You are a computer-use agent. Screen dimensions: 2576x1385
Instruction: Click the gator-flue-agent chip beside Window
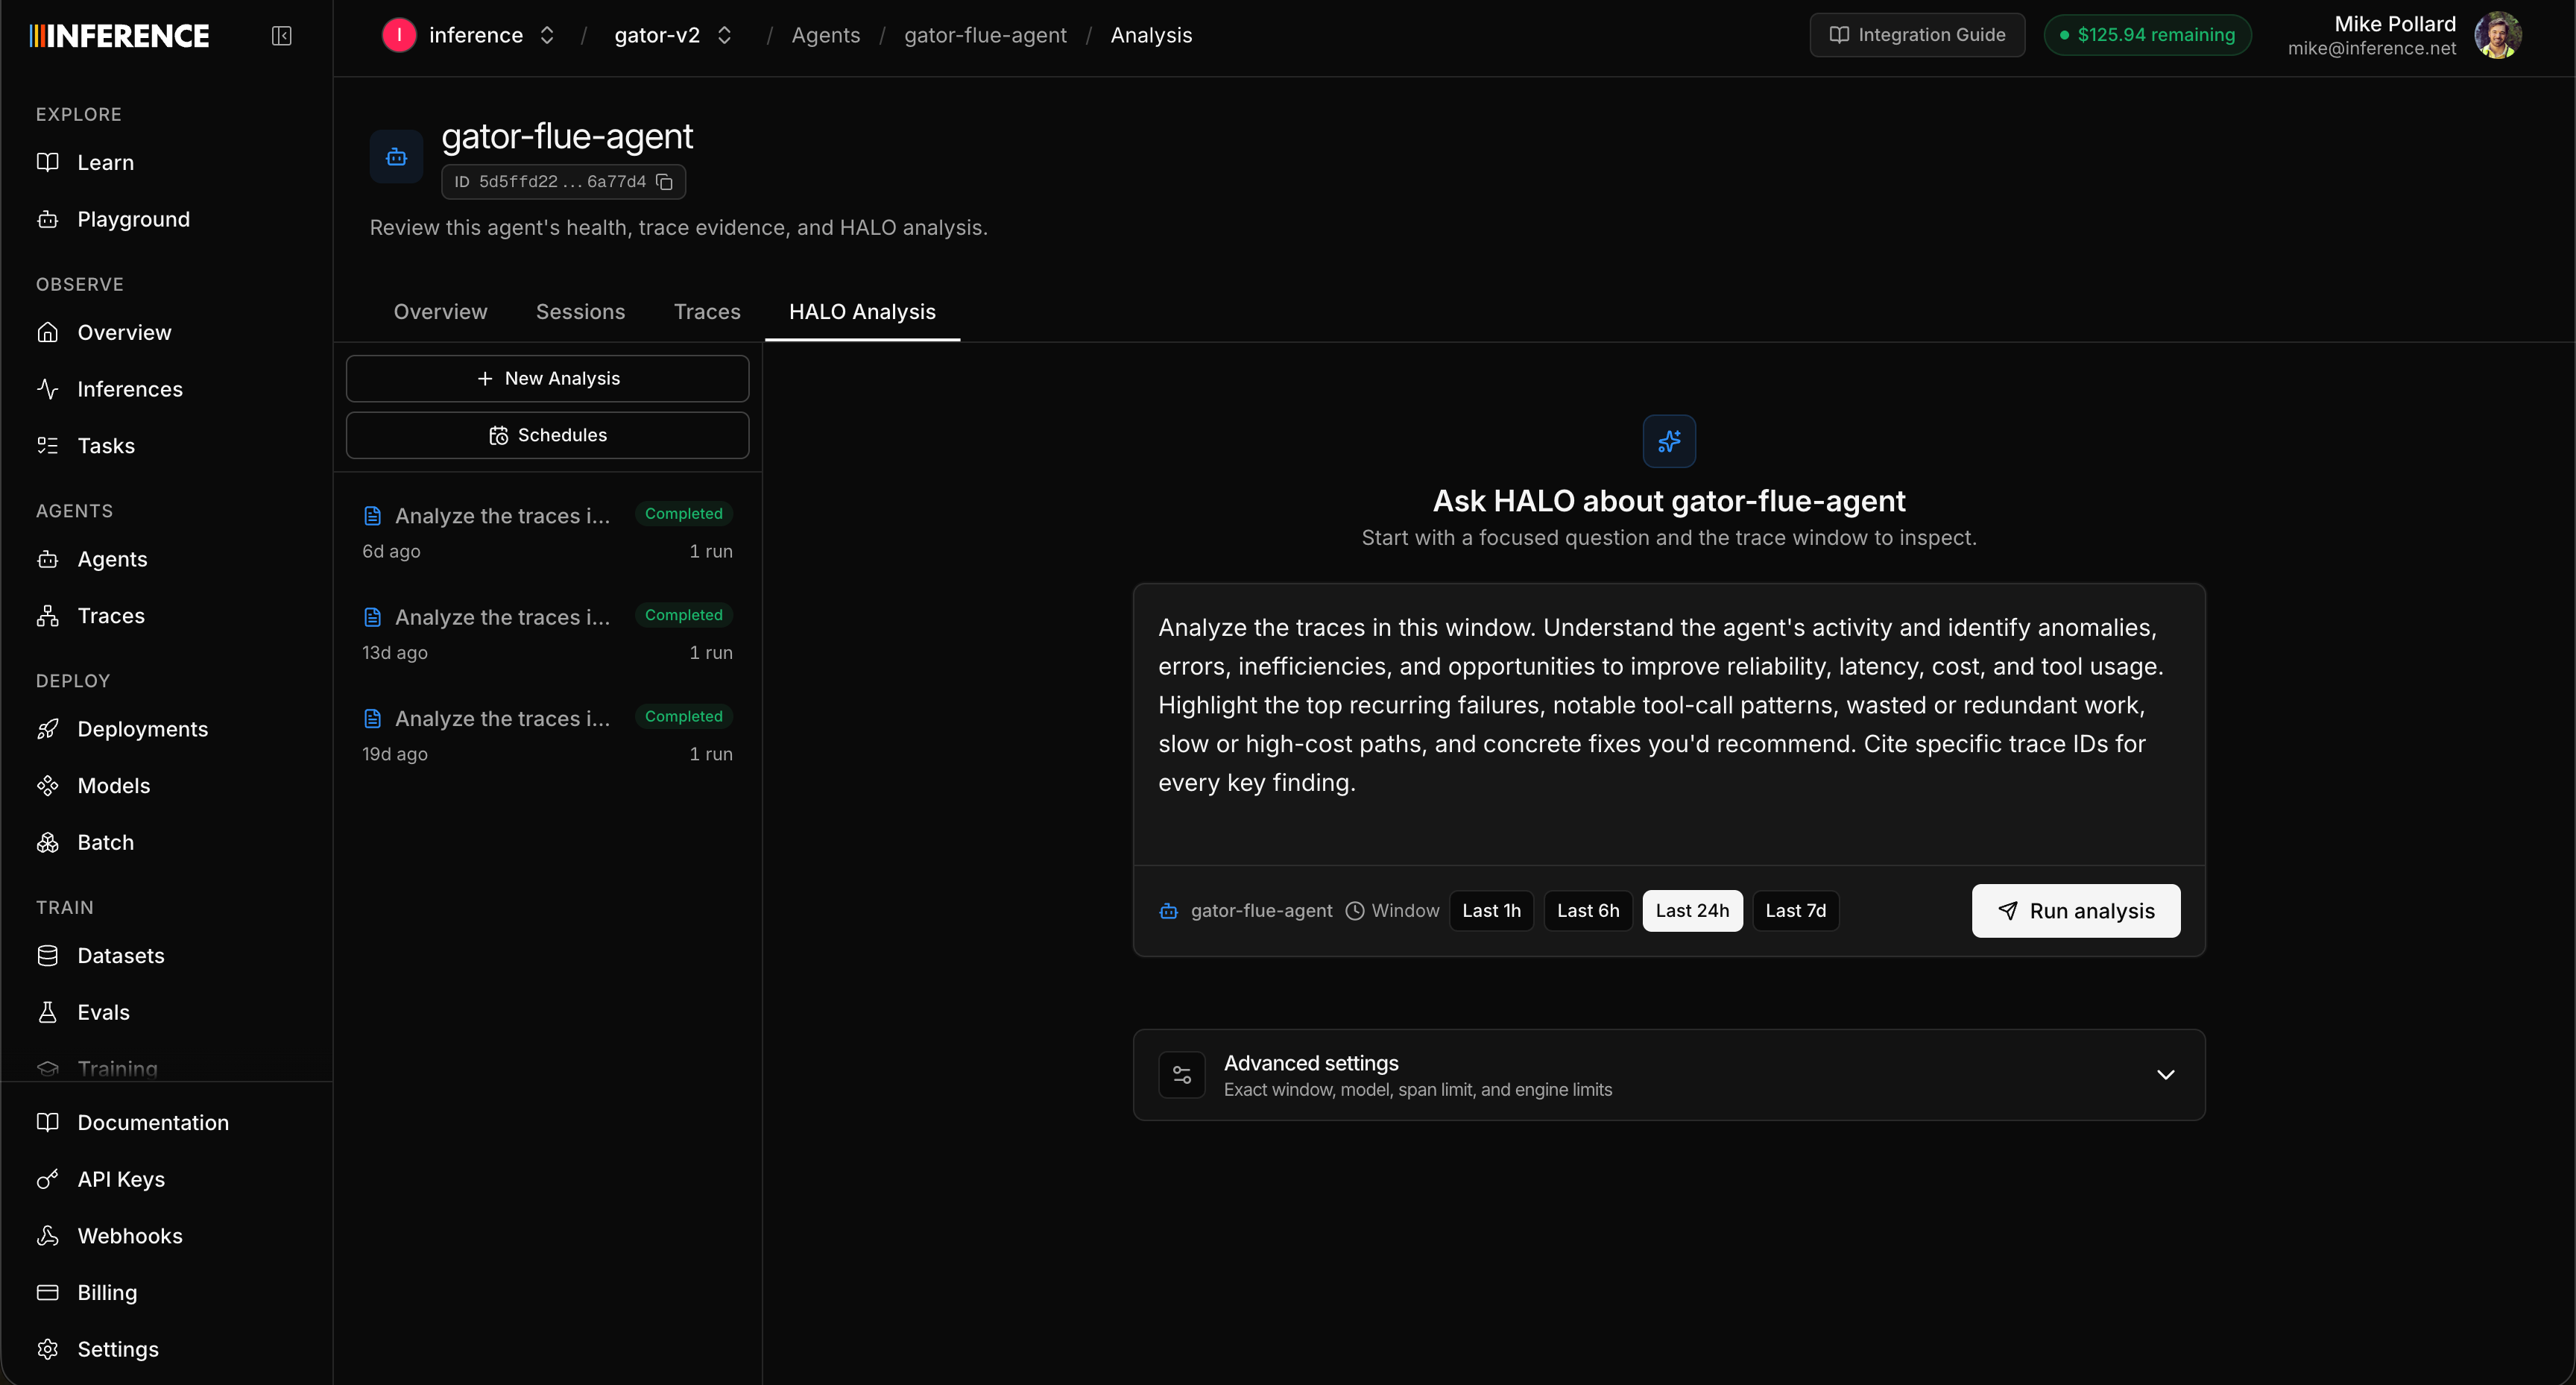pyautogui.click(x=1246, y=911)
